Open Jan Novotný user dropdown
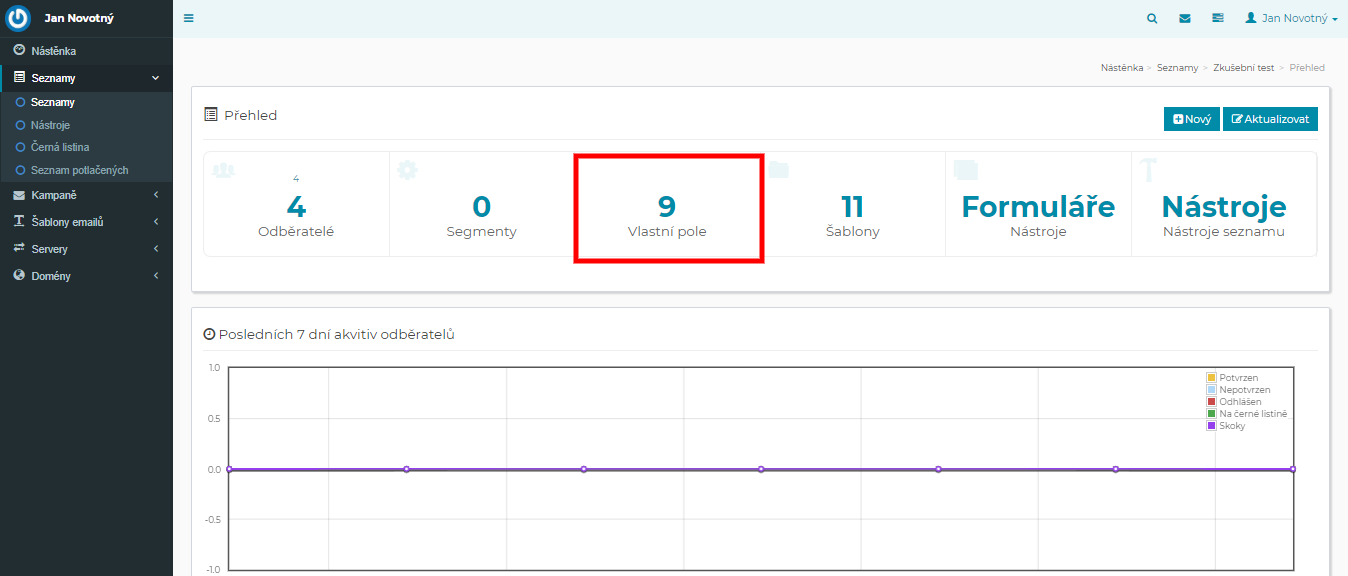1348x576 pixels. click(1291, 18)
